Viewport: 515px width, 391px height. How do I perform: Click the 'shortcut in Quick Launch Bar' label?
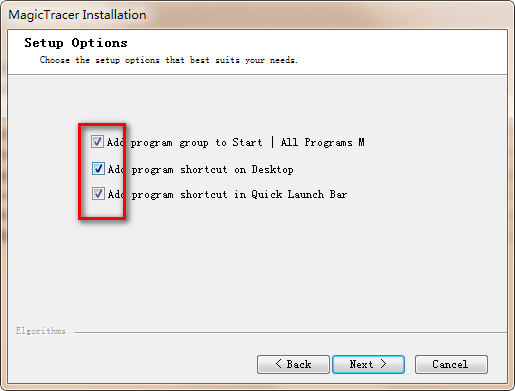tap(263, 194)
